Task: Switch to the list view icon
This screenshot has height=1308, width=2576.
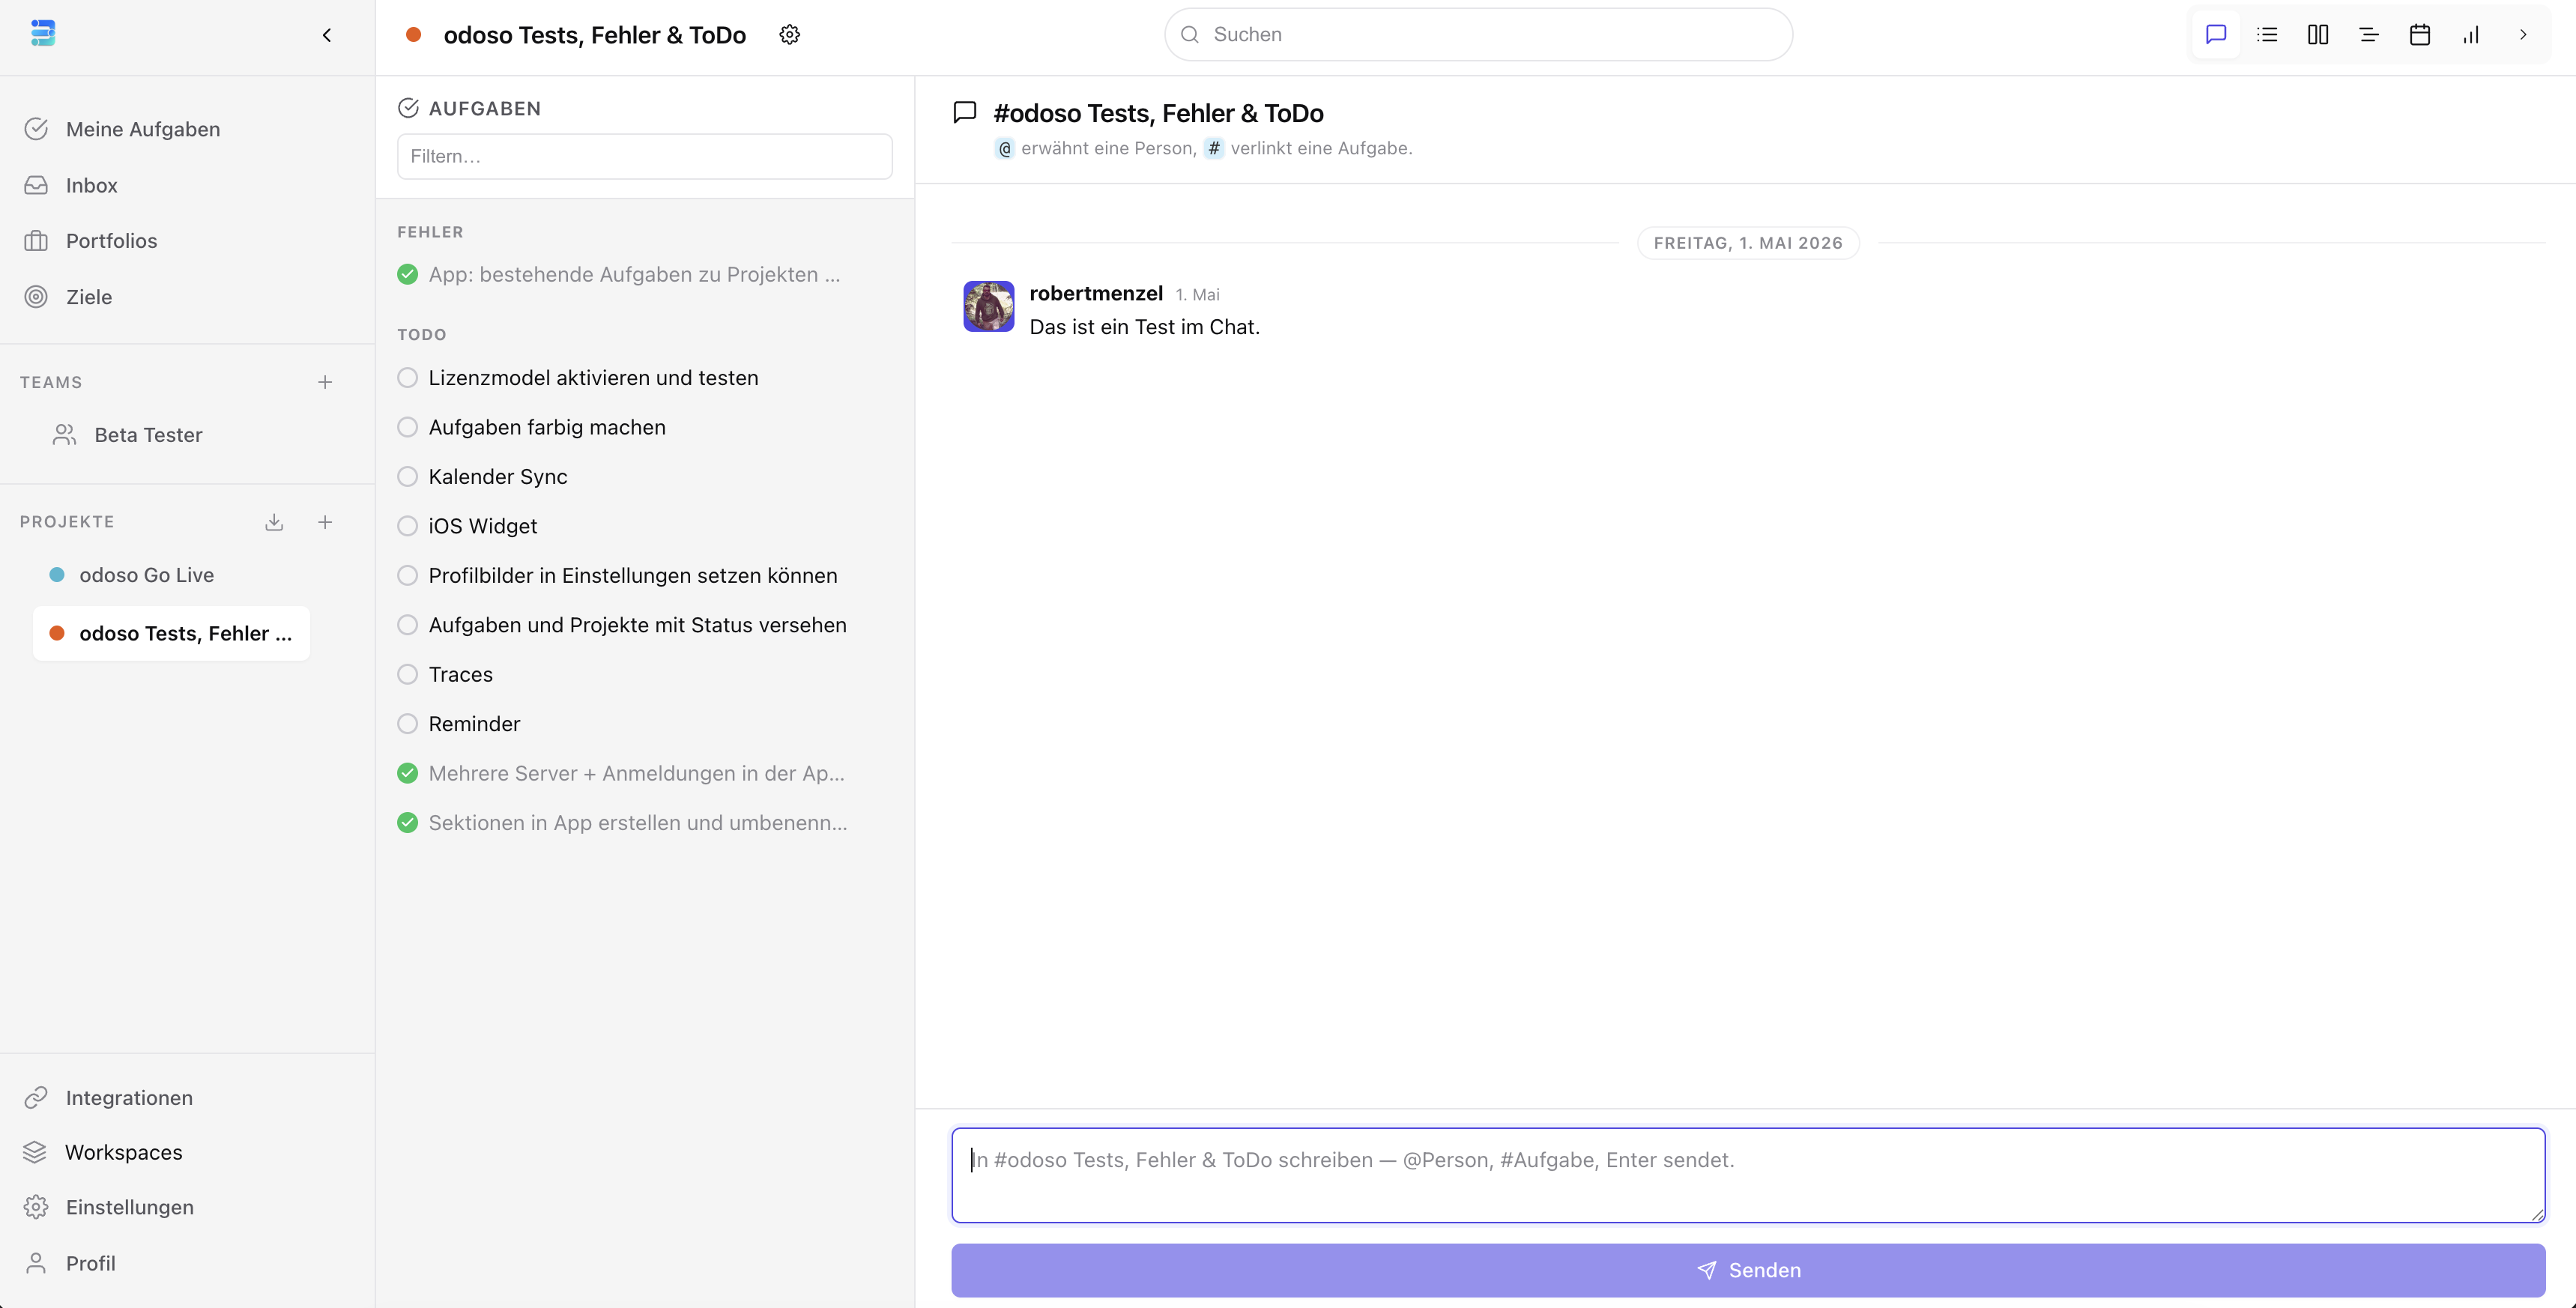Action: coord(2267,35)
